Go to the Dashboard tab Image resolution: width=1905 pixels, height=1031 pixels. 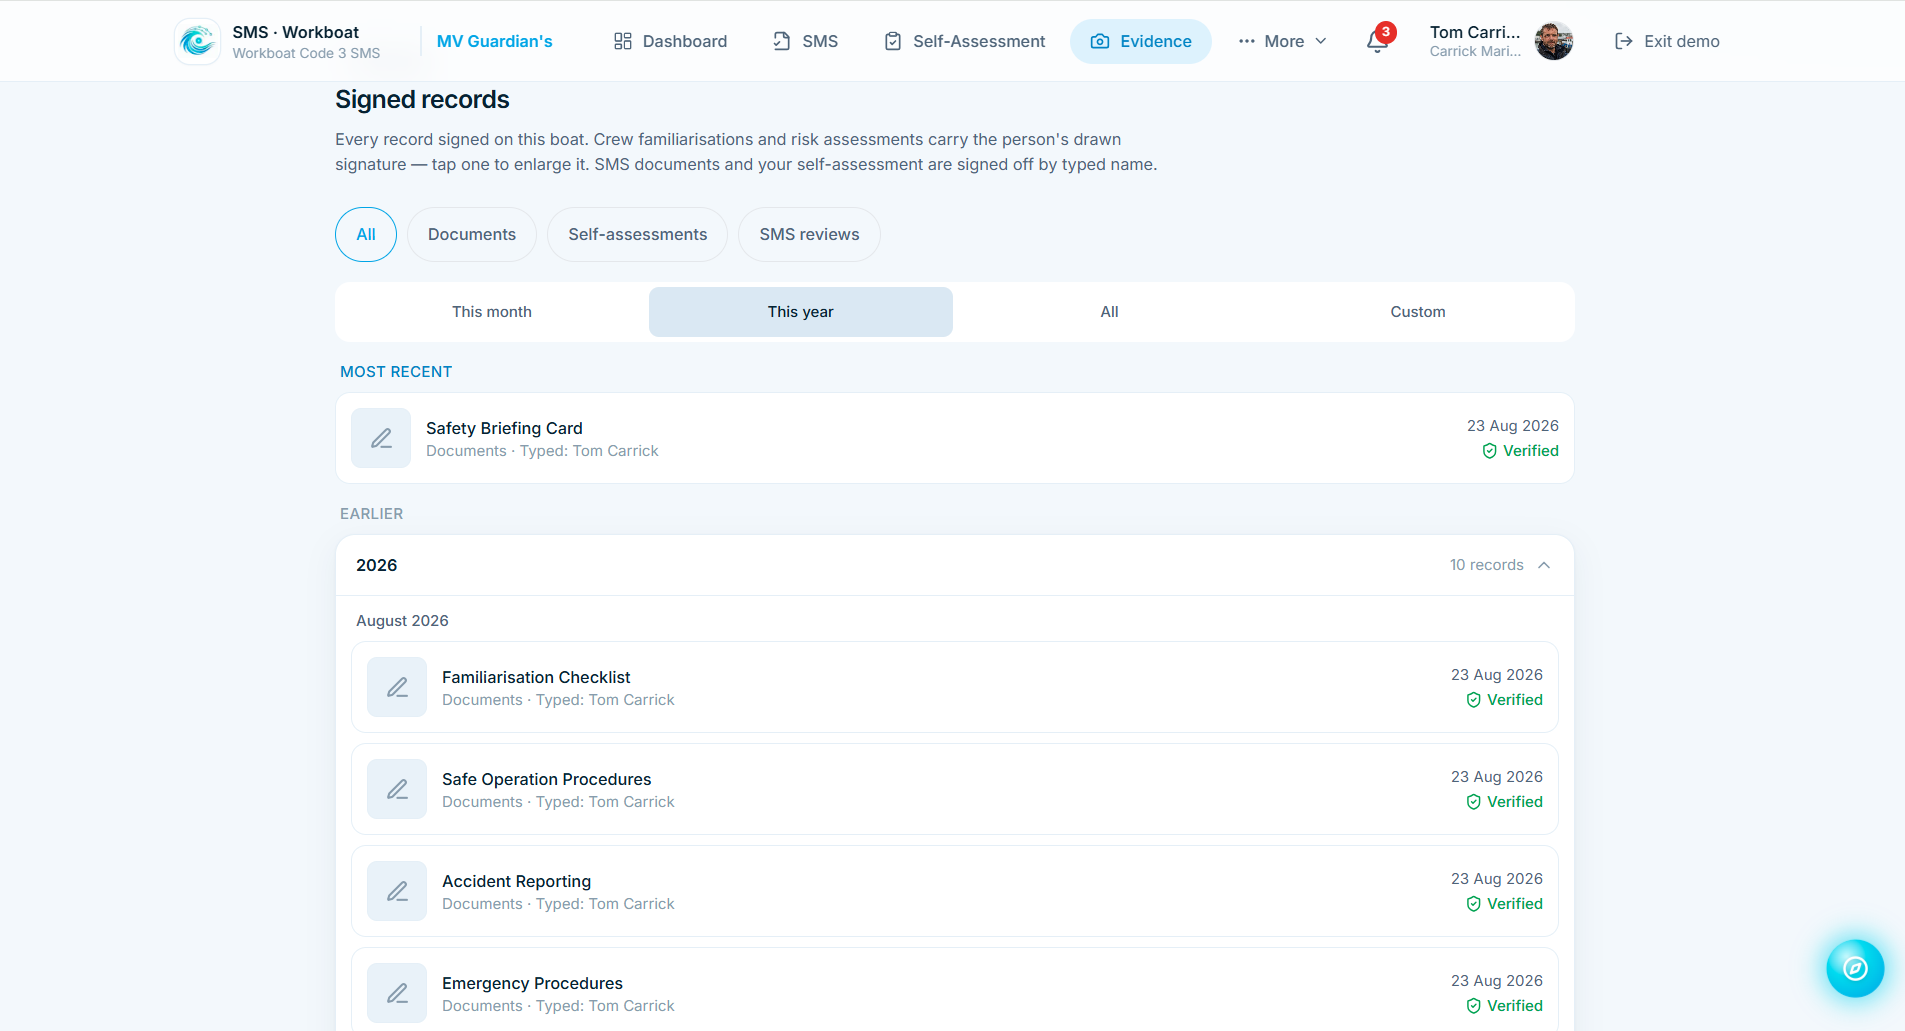pyautogui.click(x=670, y=41)
